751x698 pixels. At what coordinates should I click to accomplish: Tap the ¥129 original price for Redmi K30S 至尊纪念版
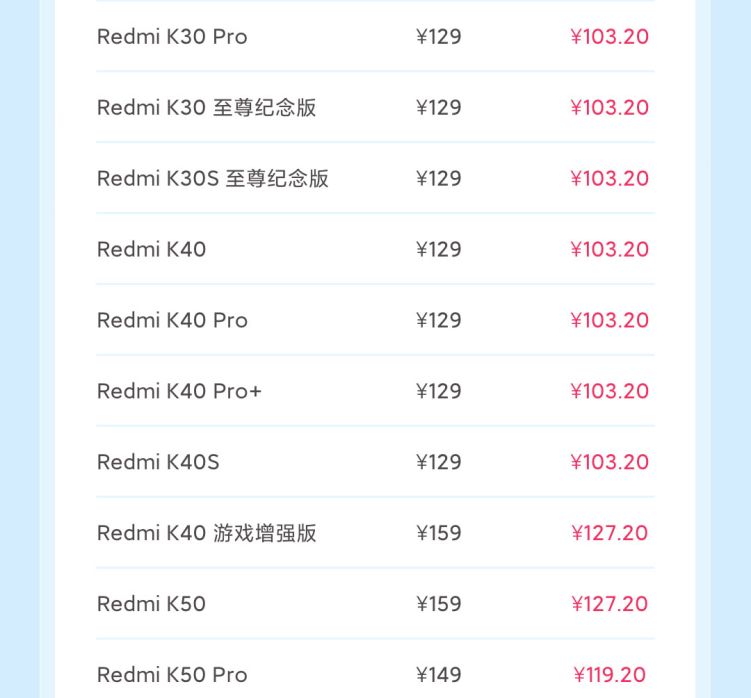click(x=438, y=179)
